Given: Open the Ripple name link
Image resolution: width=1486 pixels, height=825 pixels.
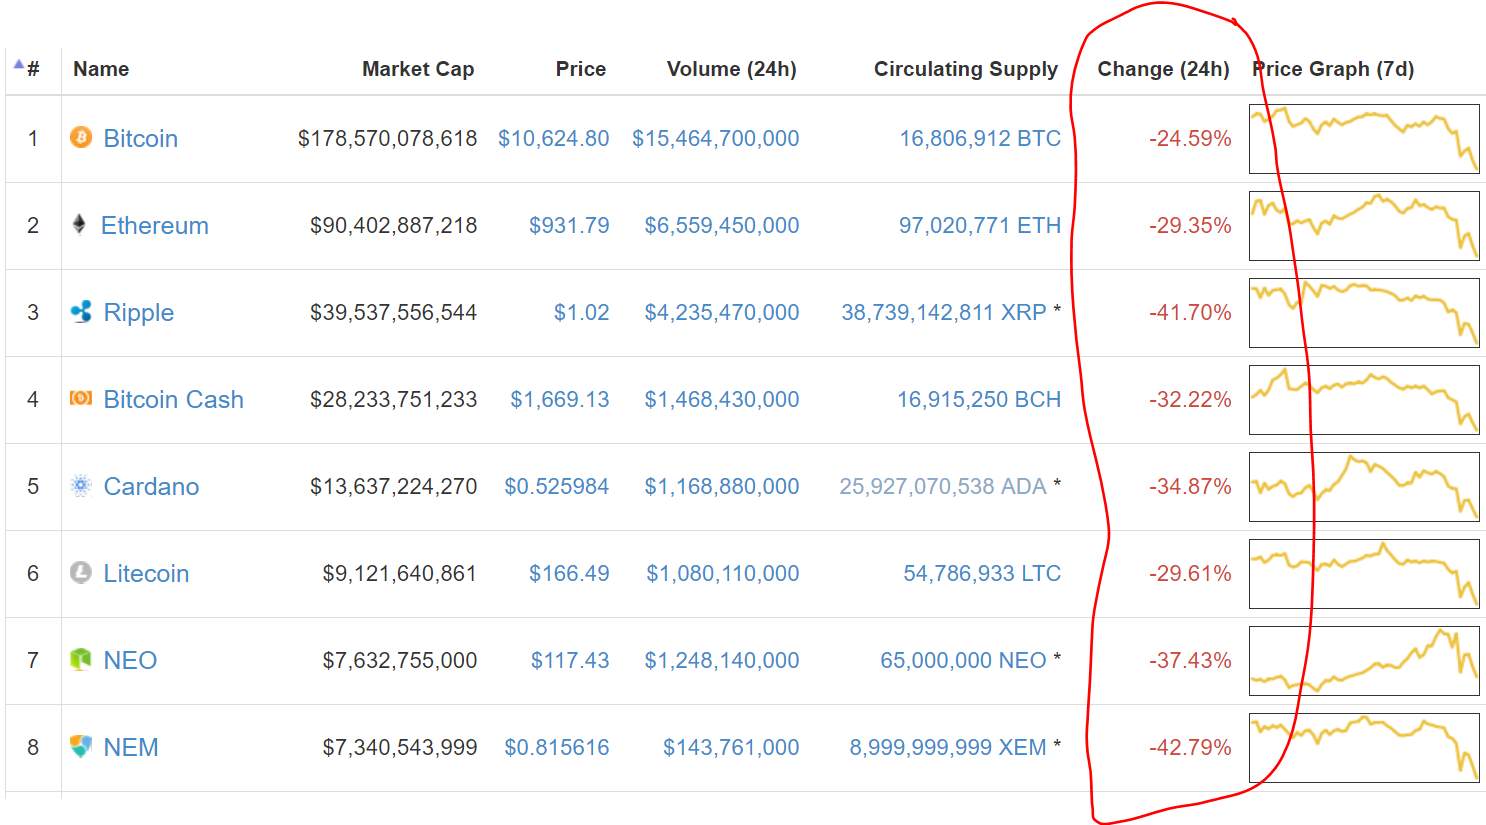Looking at the screenshot, I should pos(139,313).
